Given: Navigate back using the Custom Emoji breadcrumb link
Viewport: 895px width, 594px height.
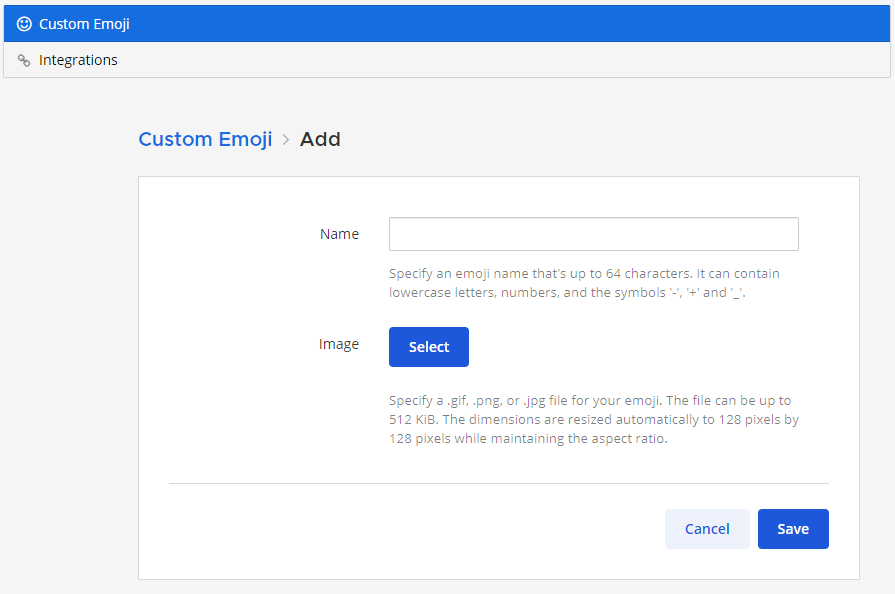Looking at the screenshot, I should pyautogui.click(x=205, y=139).
